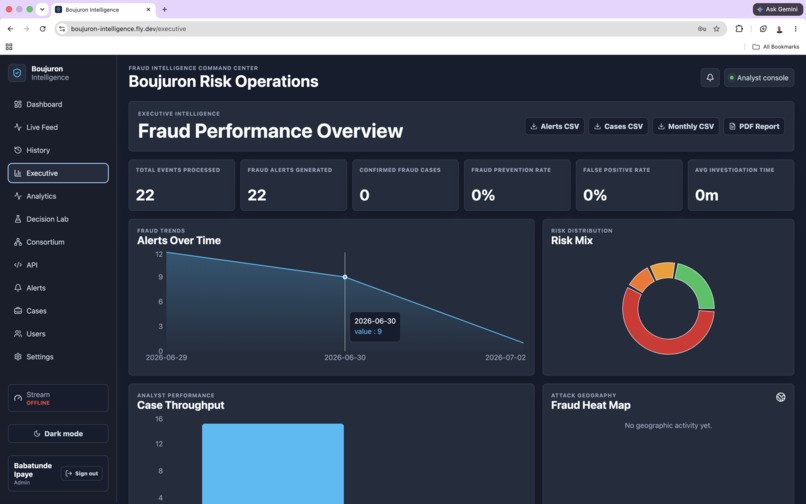Click the 2026-07-02 axis label
This screenshot has height=504, width=806.
[505, 357]
